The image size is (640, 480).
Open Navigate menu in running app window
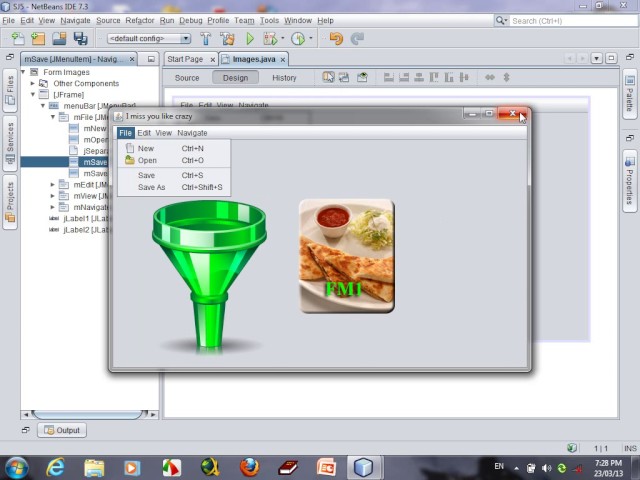tap(192, 133)
